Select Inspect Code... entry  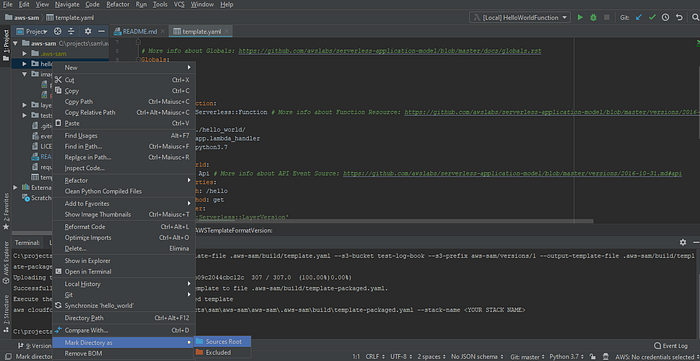click(124, 168)
